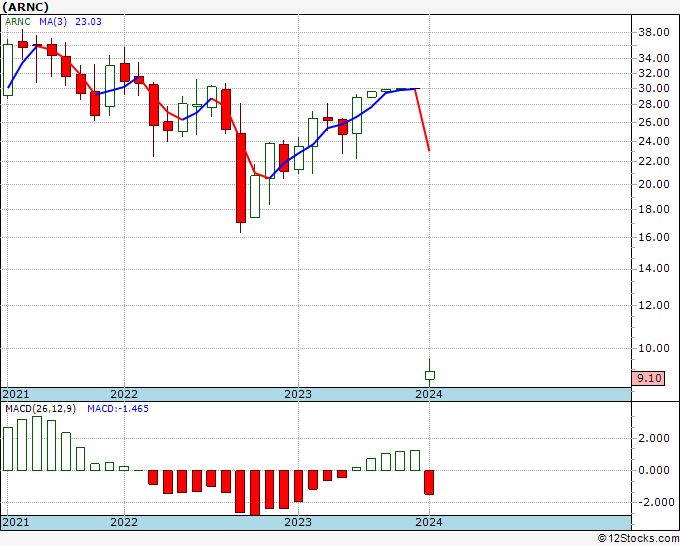Click 2023 on the MACD timeline
680x546 pixels.
(298, 522)
